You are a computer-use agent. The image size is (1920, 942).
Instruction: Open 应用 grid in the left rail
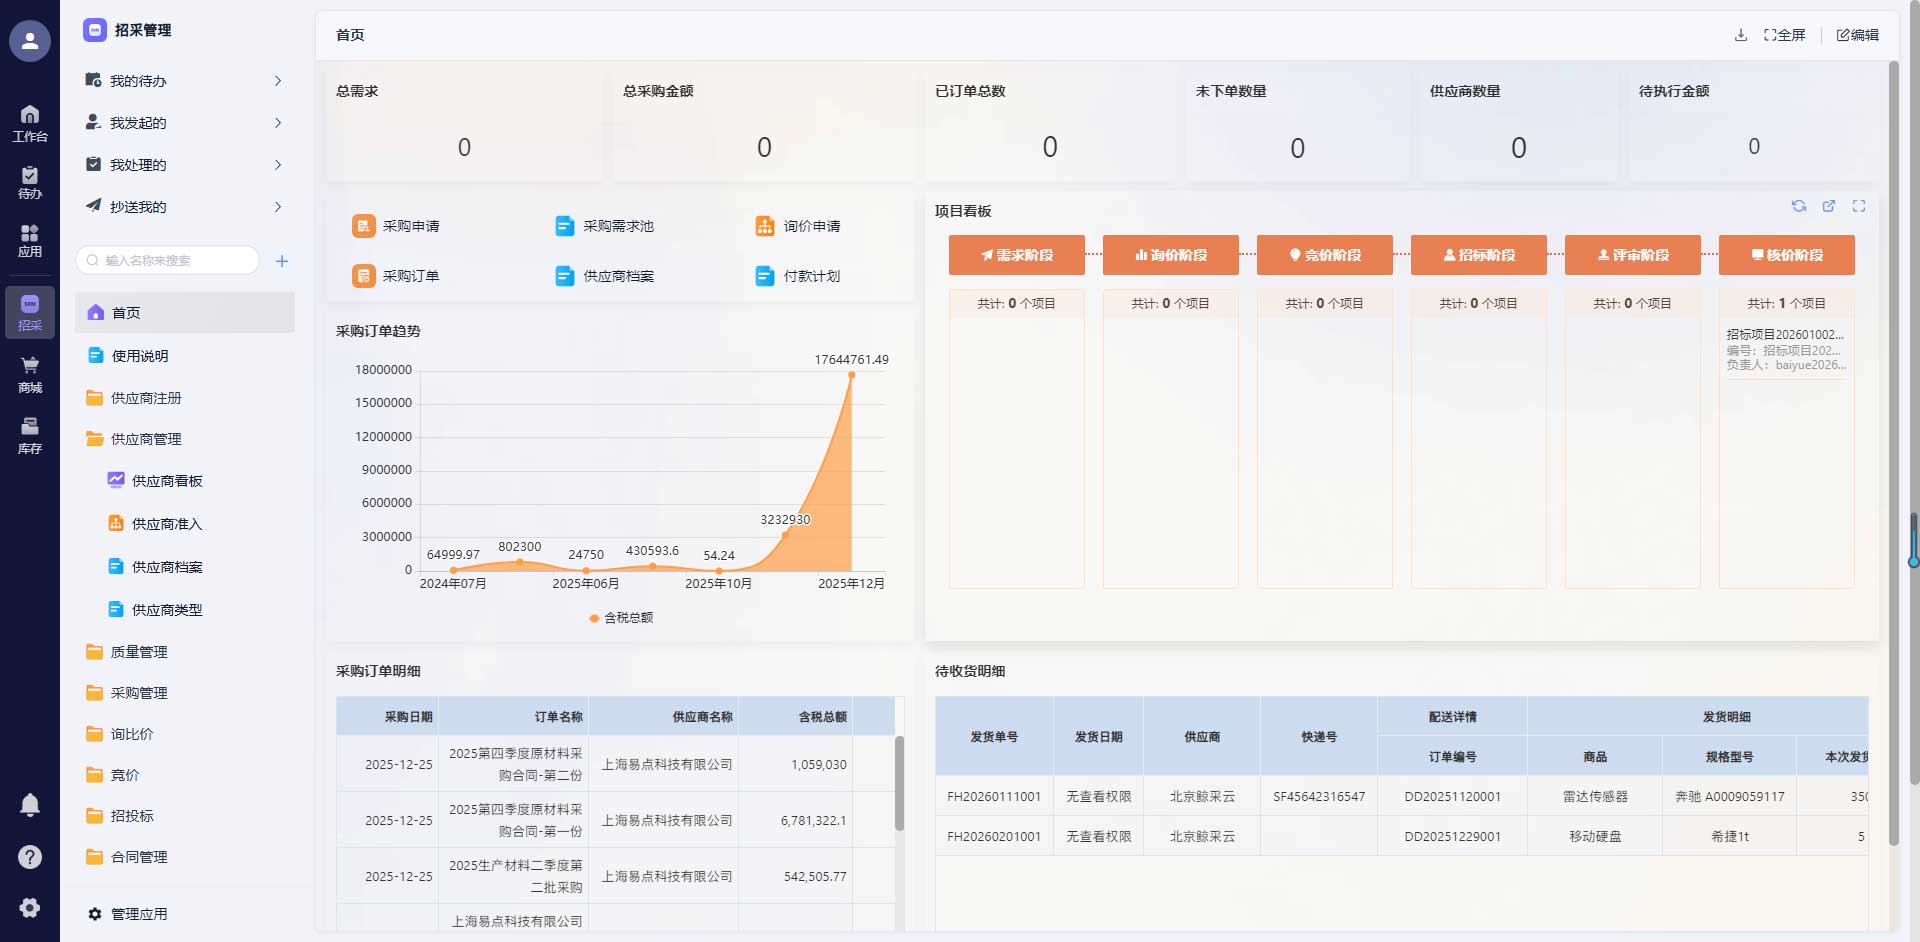tap(30, 241)
